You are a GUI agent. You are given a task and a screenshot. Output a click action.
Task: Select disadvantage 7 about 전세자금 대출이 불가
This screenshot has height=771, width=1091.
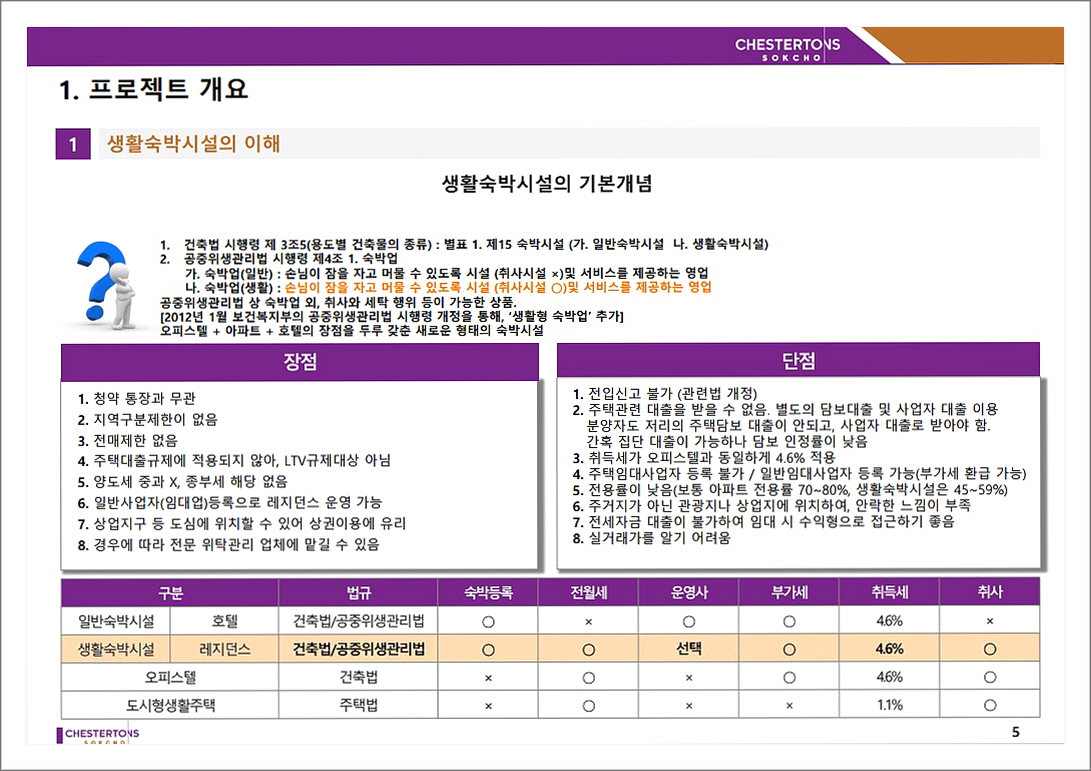point(763,522)
